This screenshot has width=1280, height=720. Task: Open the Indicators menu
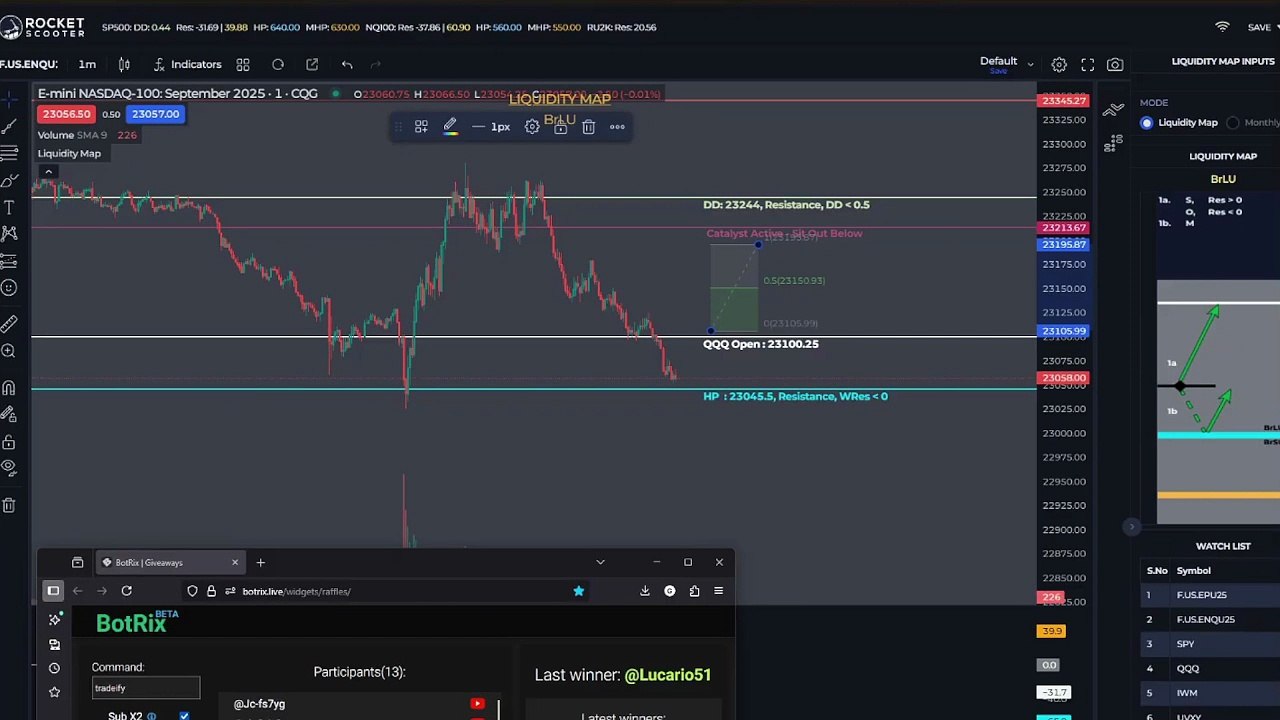[x=187, y=64]
